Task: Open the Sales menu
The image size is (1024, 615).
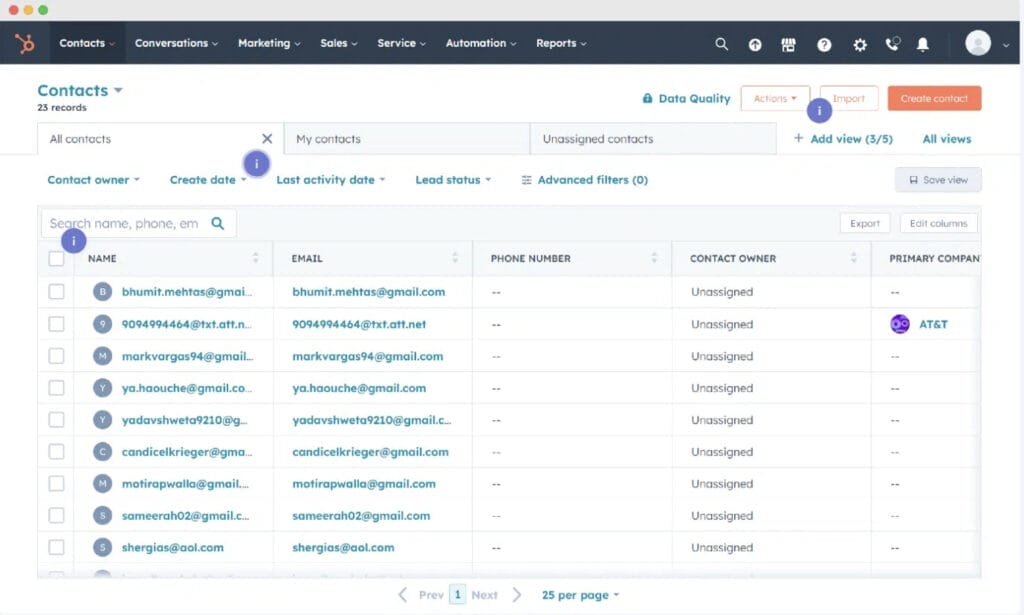Action: (x=338, y=43)
